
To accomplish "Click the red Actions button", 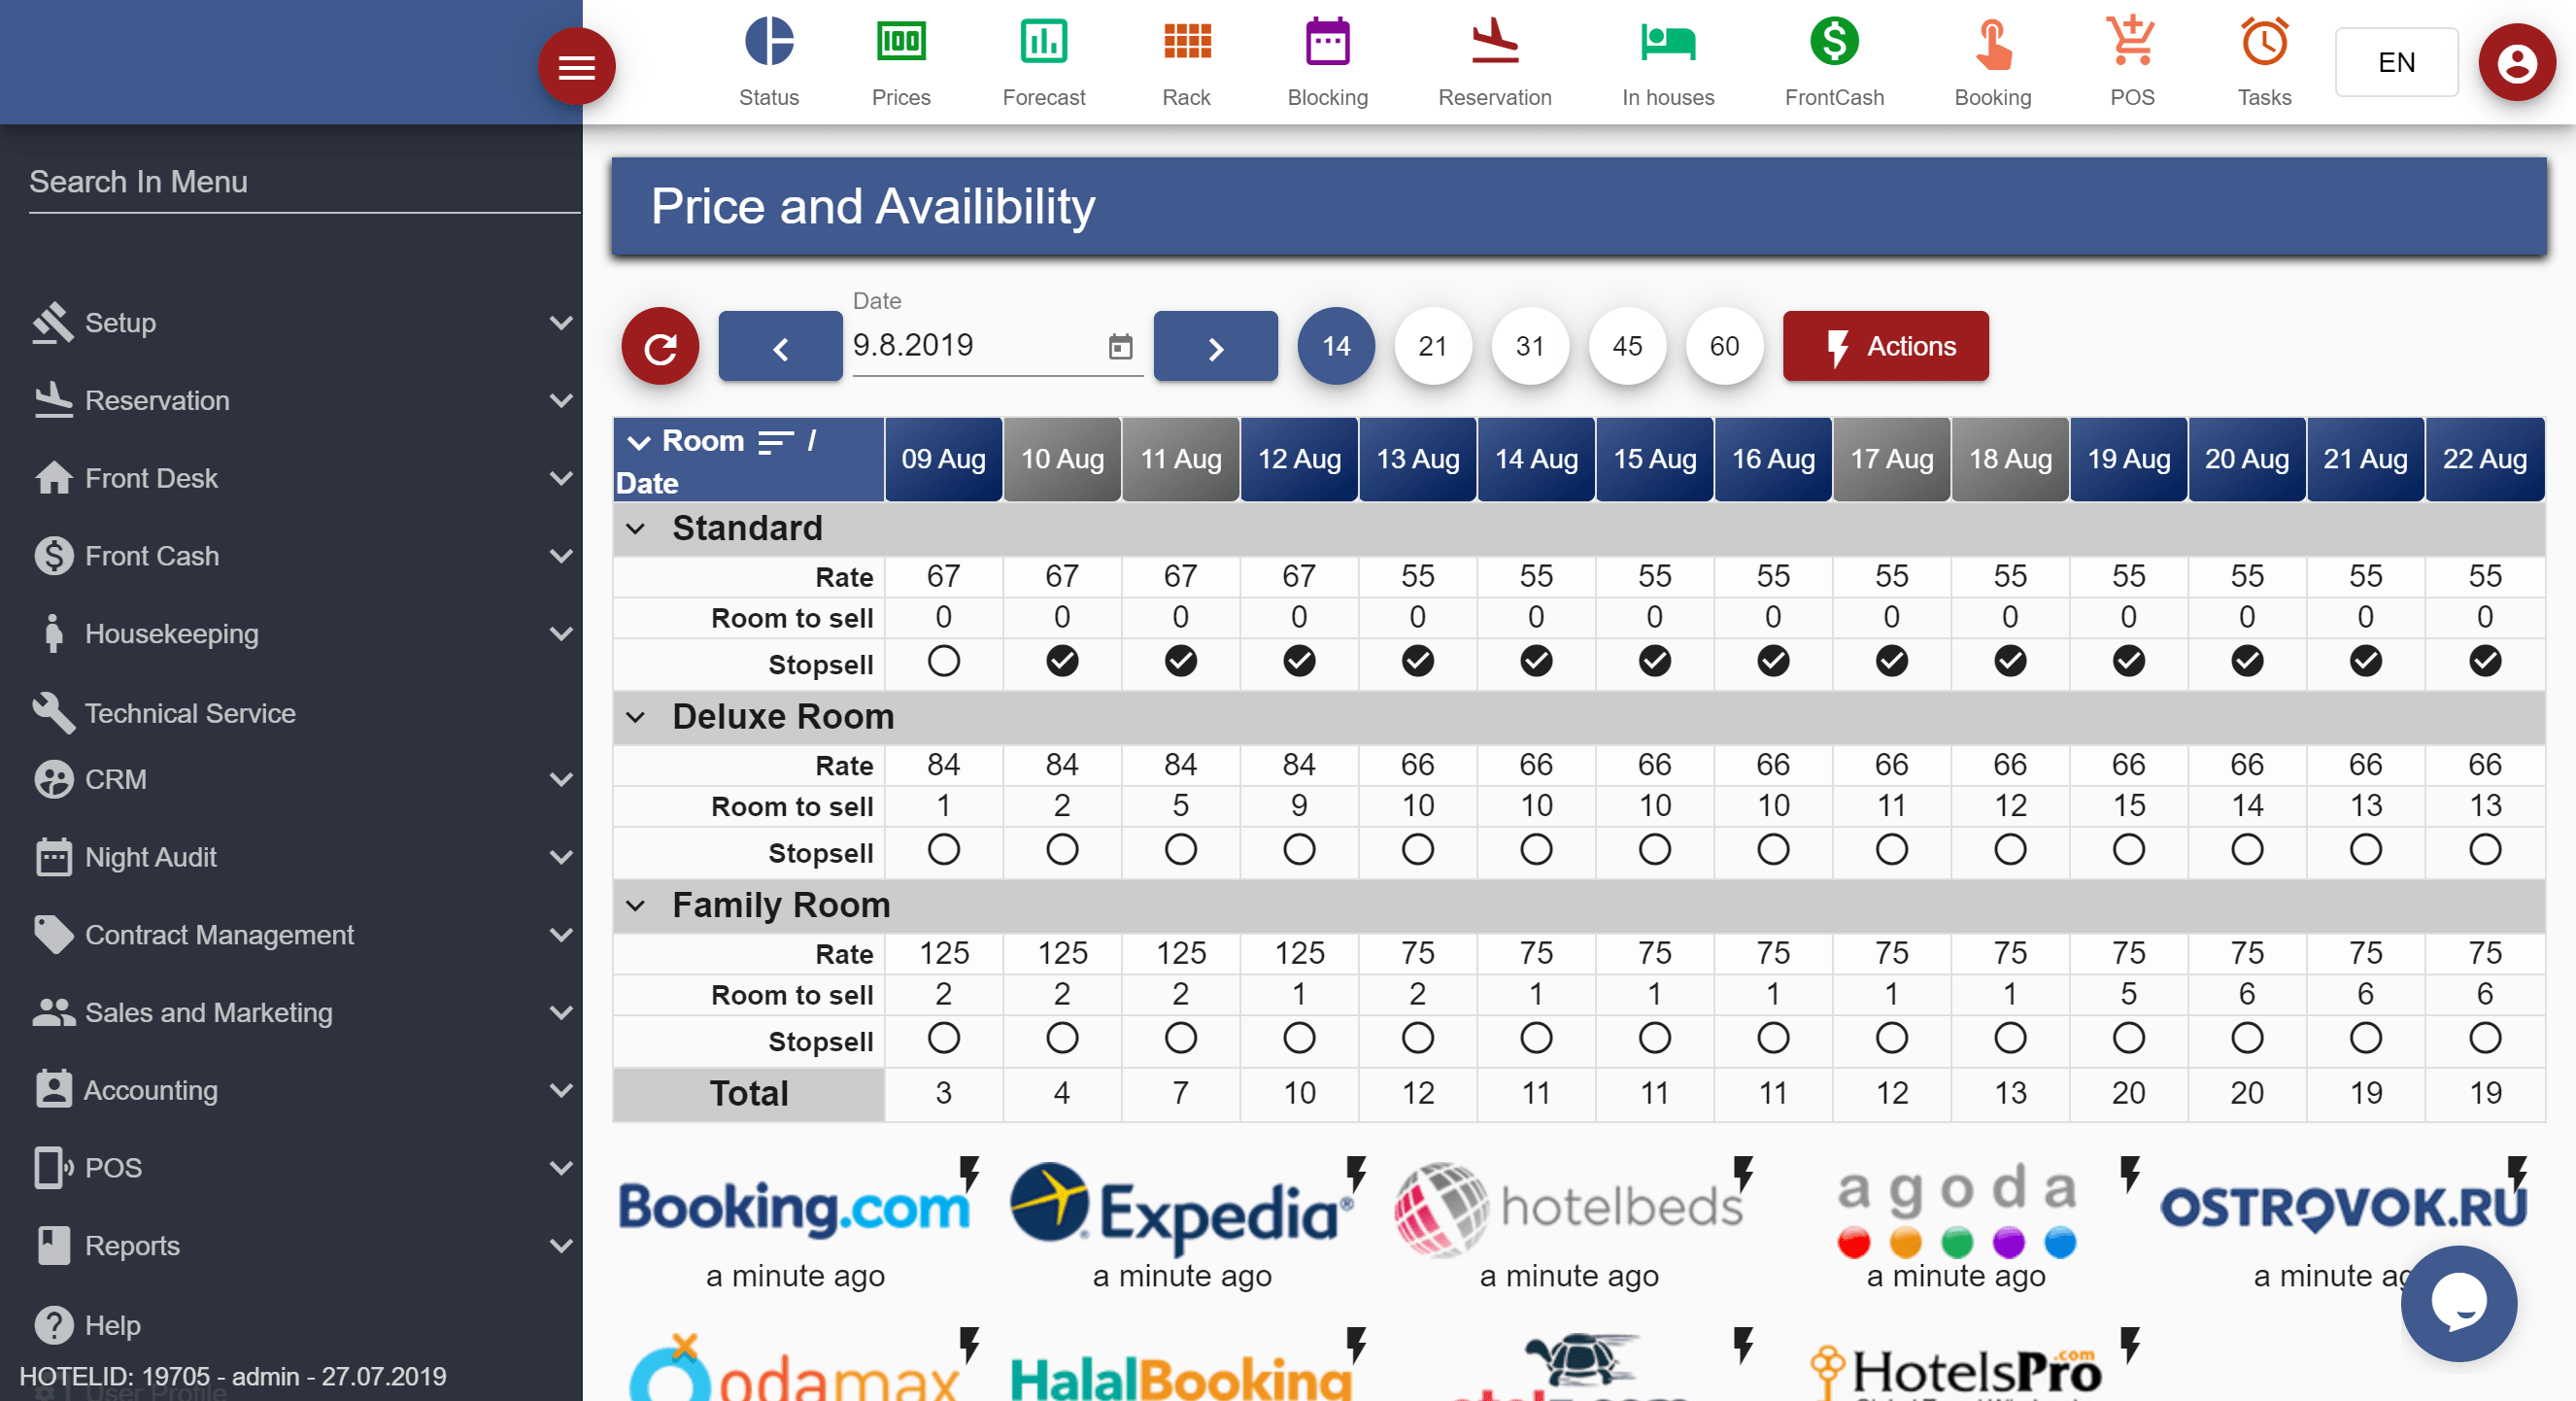I will tap(1885, 346).
